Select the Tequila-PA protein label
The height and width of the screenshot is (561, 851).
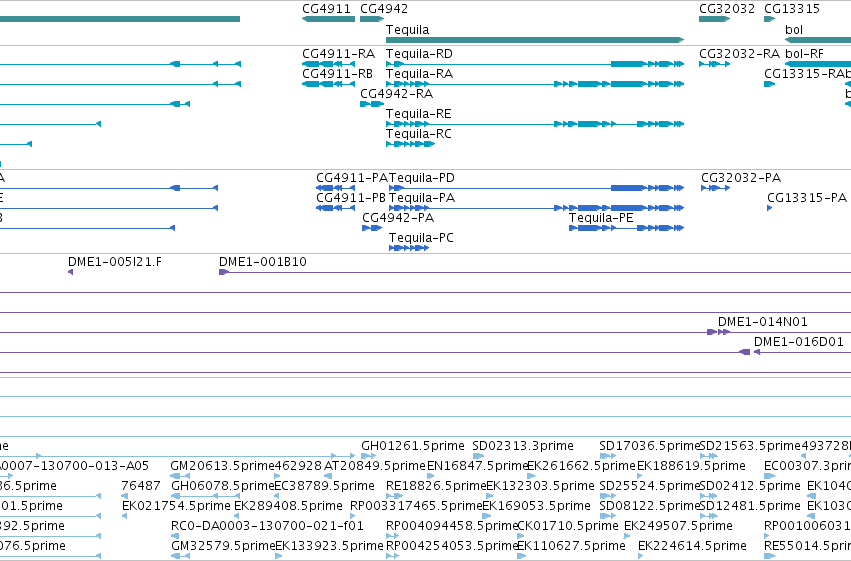[x=422, y=198]
